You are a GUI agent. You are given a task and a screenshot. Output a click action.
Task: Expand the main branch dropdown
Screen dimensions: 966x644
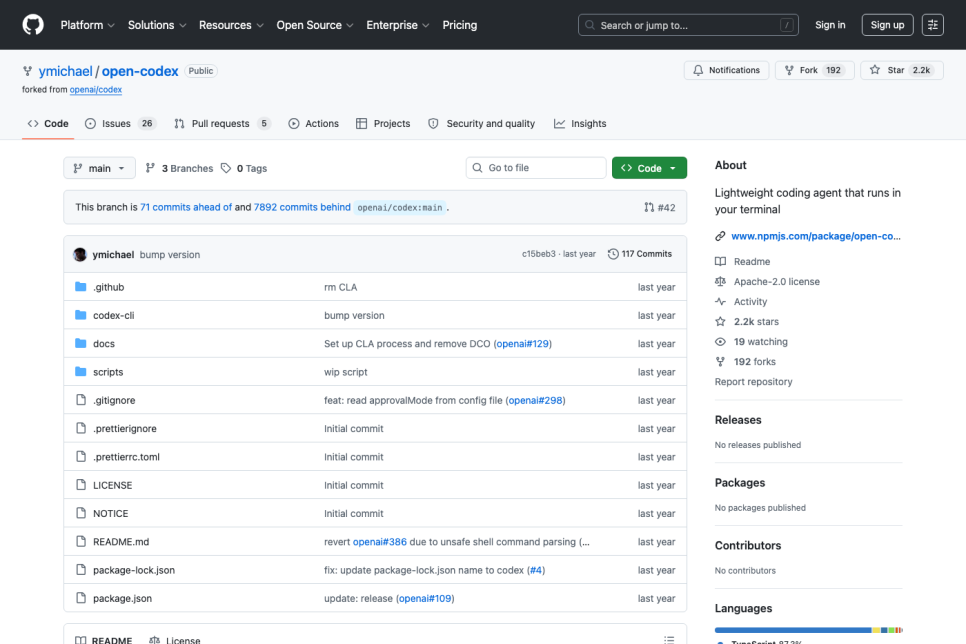pyautogui.click(x=99, y=168)
